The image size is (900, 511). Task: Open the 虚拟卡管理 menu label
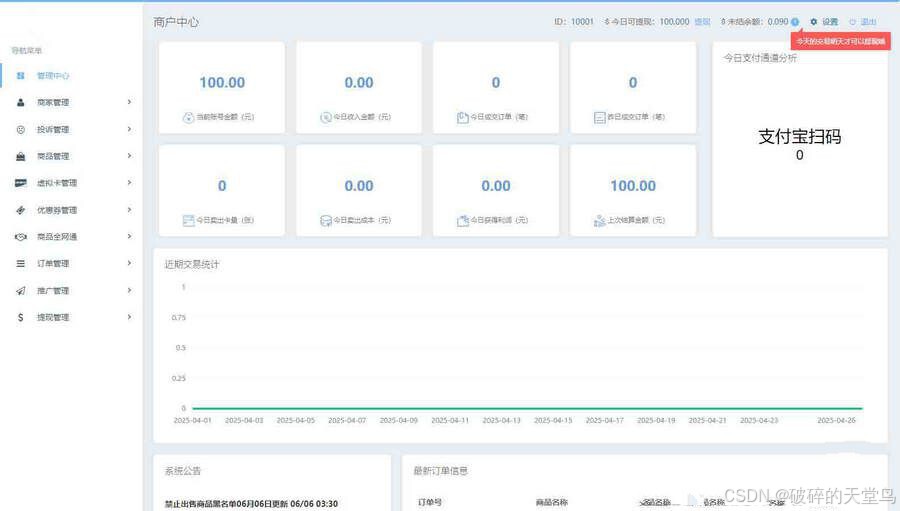(x=57, y=183)
